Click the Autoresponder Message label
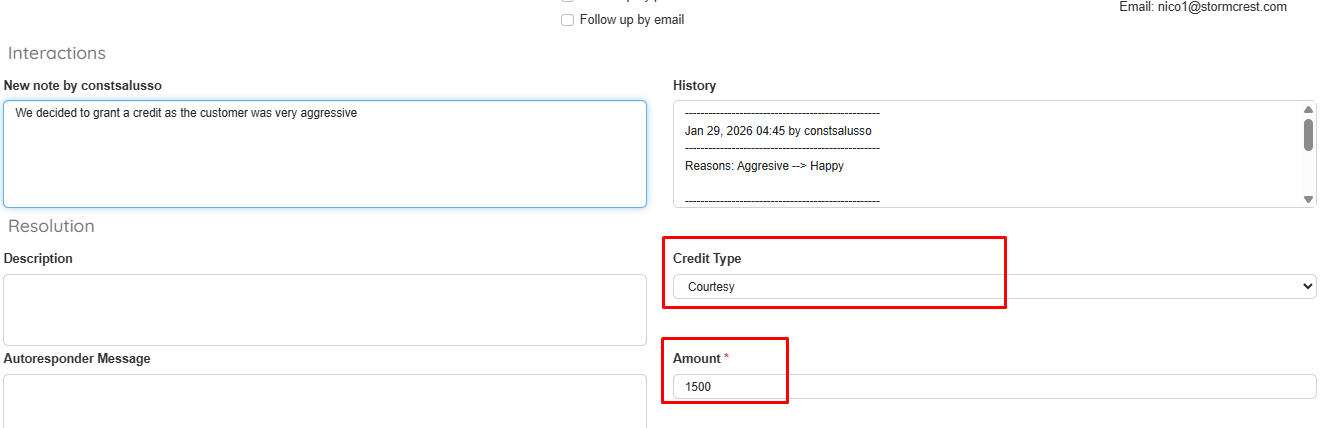This screenshot has height=428, width=1323. click(77, 359)
